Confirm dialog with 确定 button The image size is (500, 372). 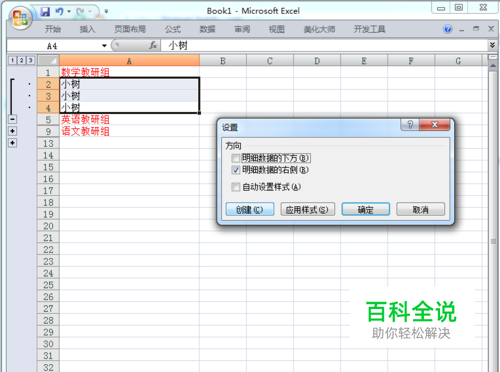(x=366, y=209)
